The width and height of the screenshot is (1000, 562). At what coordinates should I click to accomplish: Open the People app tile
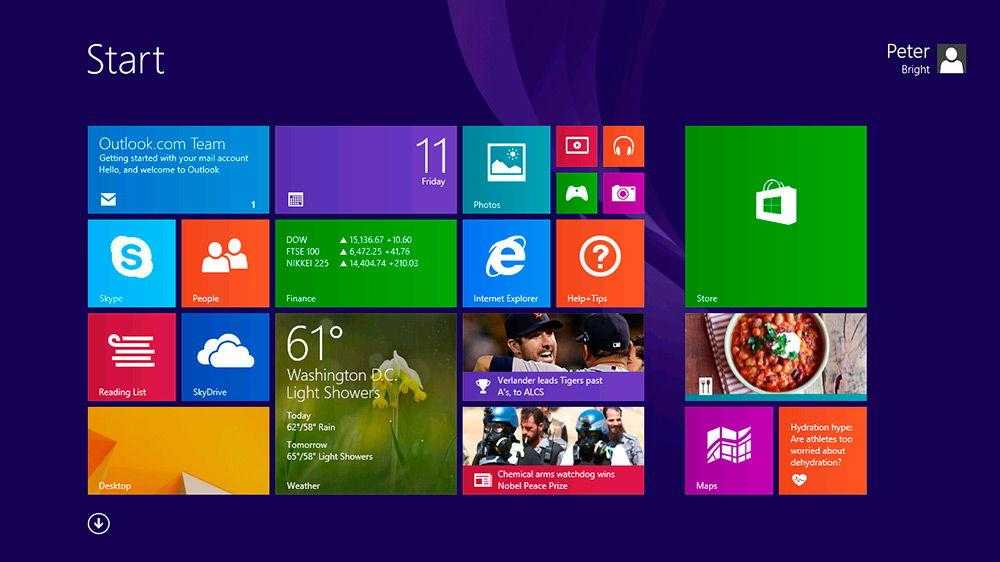(225, 263)
